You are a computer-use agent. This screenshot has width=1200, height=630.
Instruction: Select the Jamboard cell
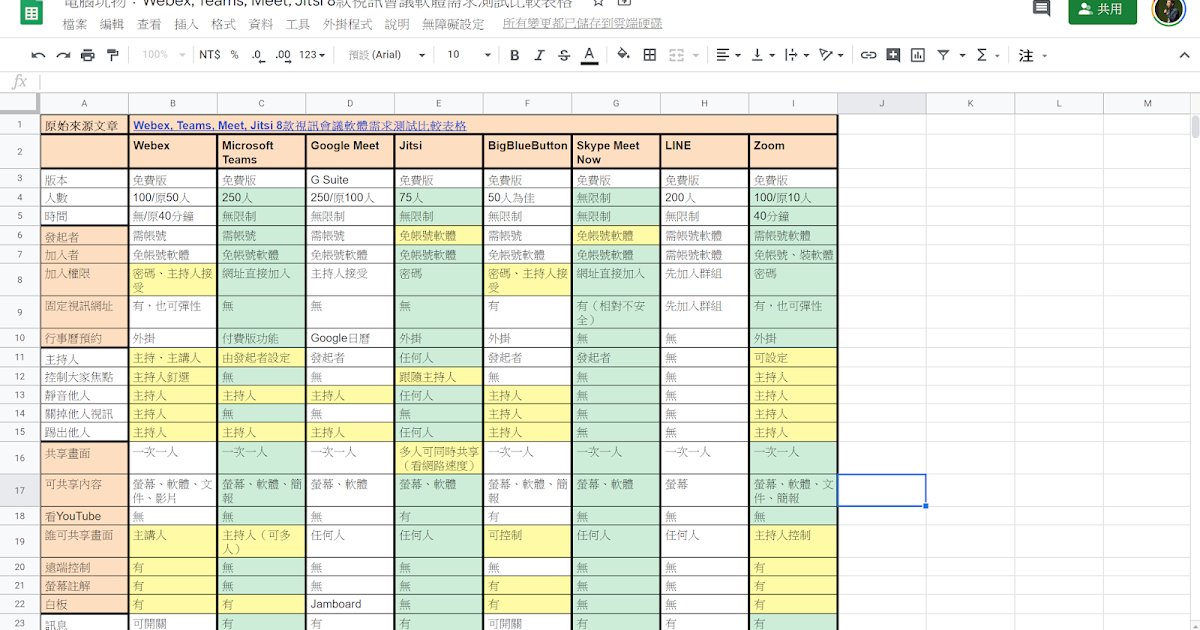coord(350,604)
